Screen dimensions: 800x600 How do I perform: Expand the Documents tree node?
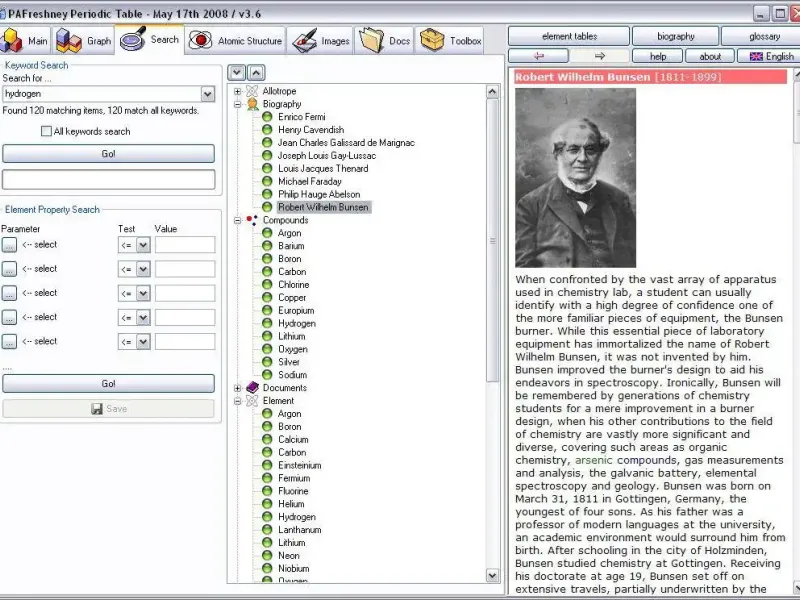pyautogui.click(x=238, y=388)
